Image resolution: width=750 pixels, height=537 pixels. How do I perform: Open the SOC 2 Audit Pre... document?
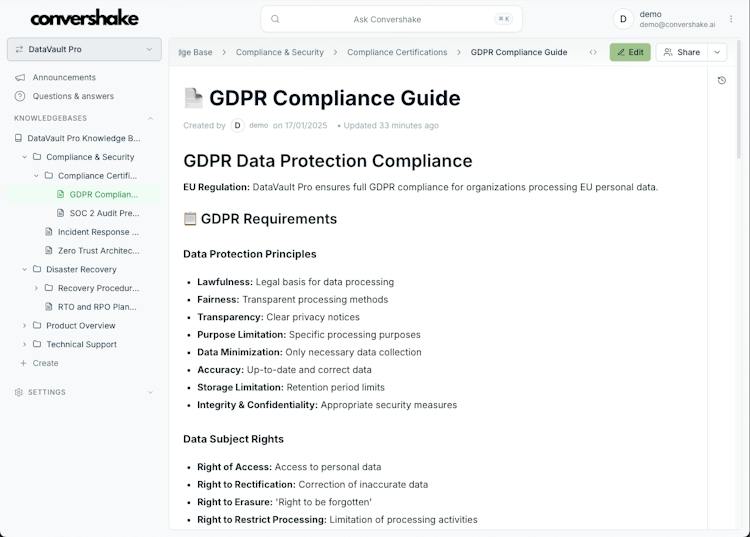[104, 213]
